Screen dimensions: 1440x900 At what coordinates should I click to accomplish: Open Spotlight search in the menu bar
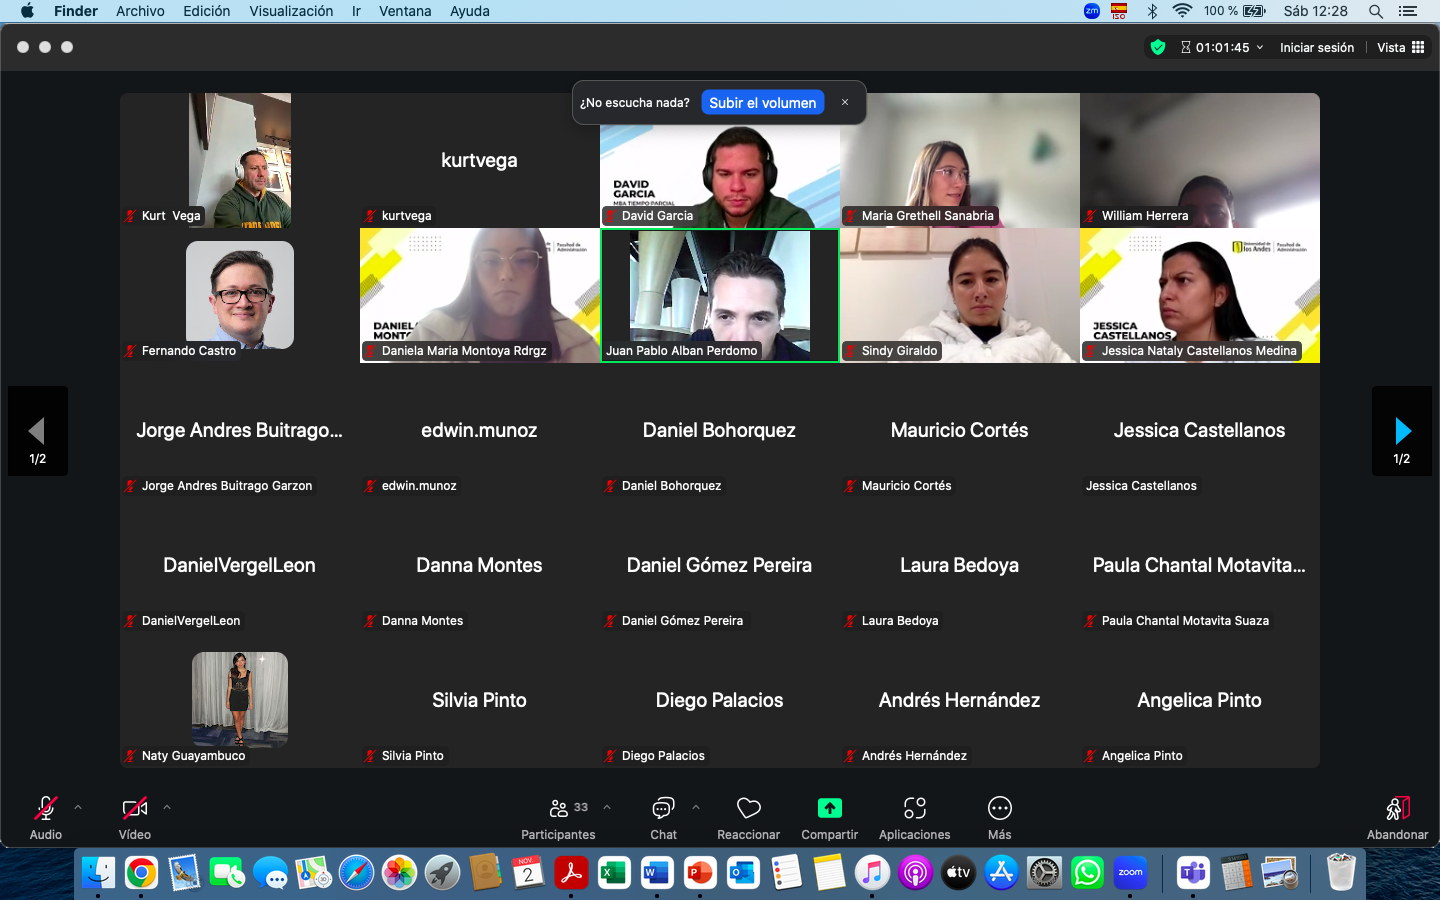pyautogui.click(x=1376, y=11)
